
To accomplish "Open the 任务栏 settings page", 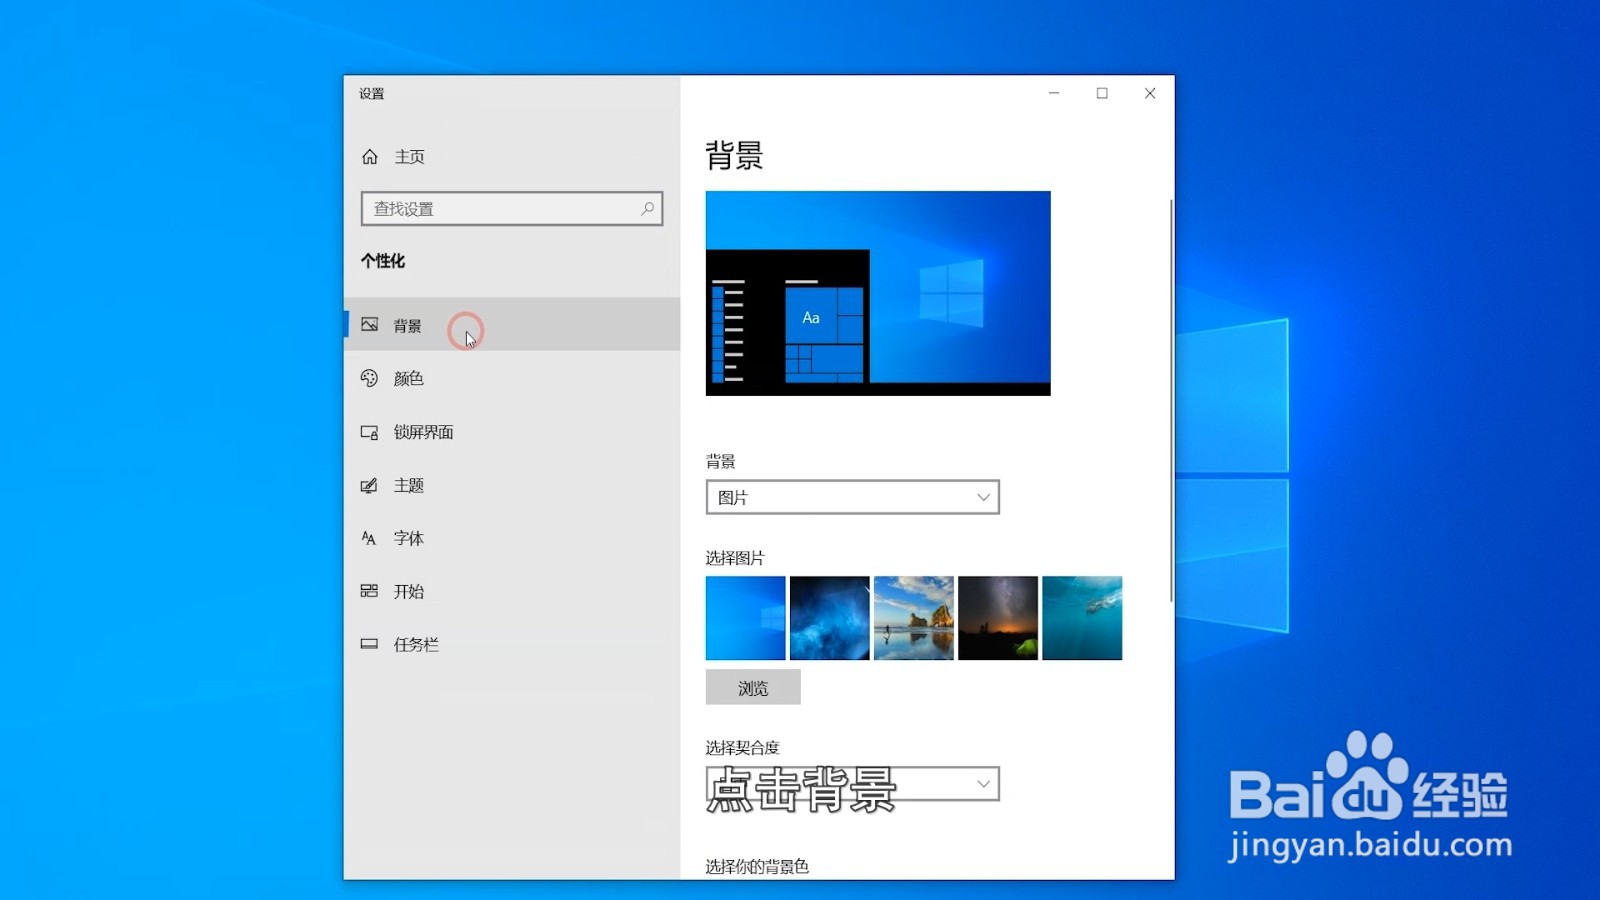I will tap(511, 644).
